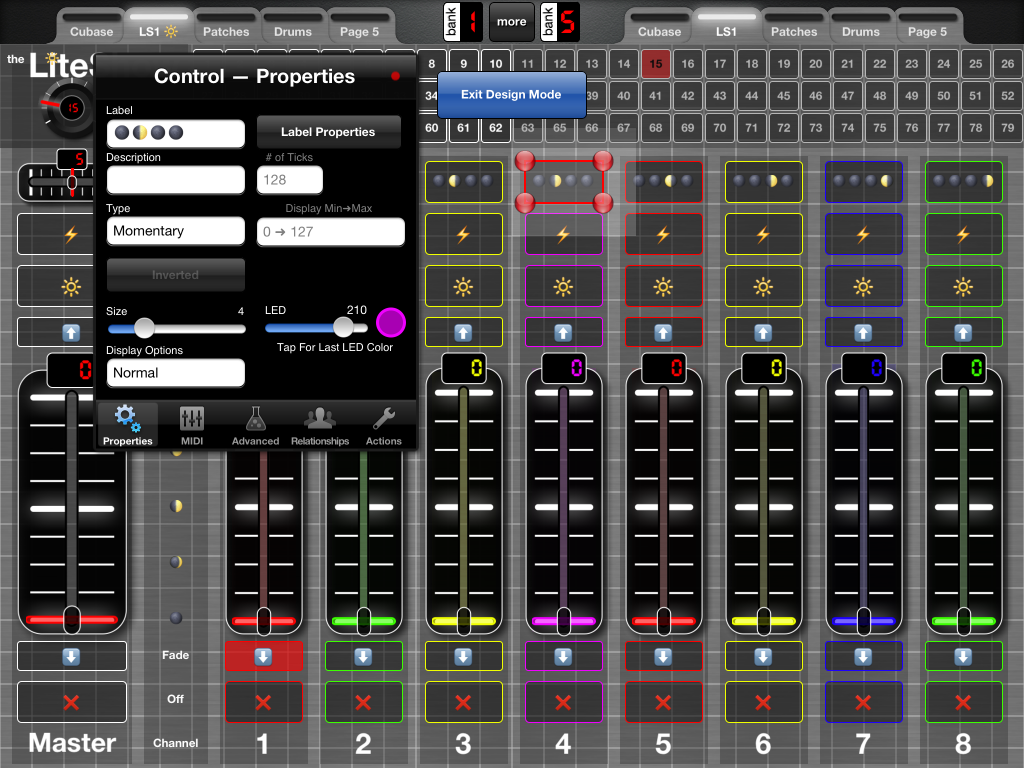The image size is (1024, 768).
Task: Switch to right Cubase tab
Action: 660,27
